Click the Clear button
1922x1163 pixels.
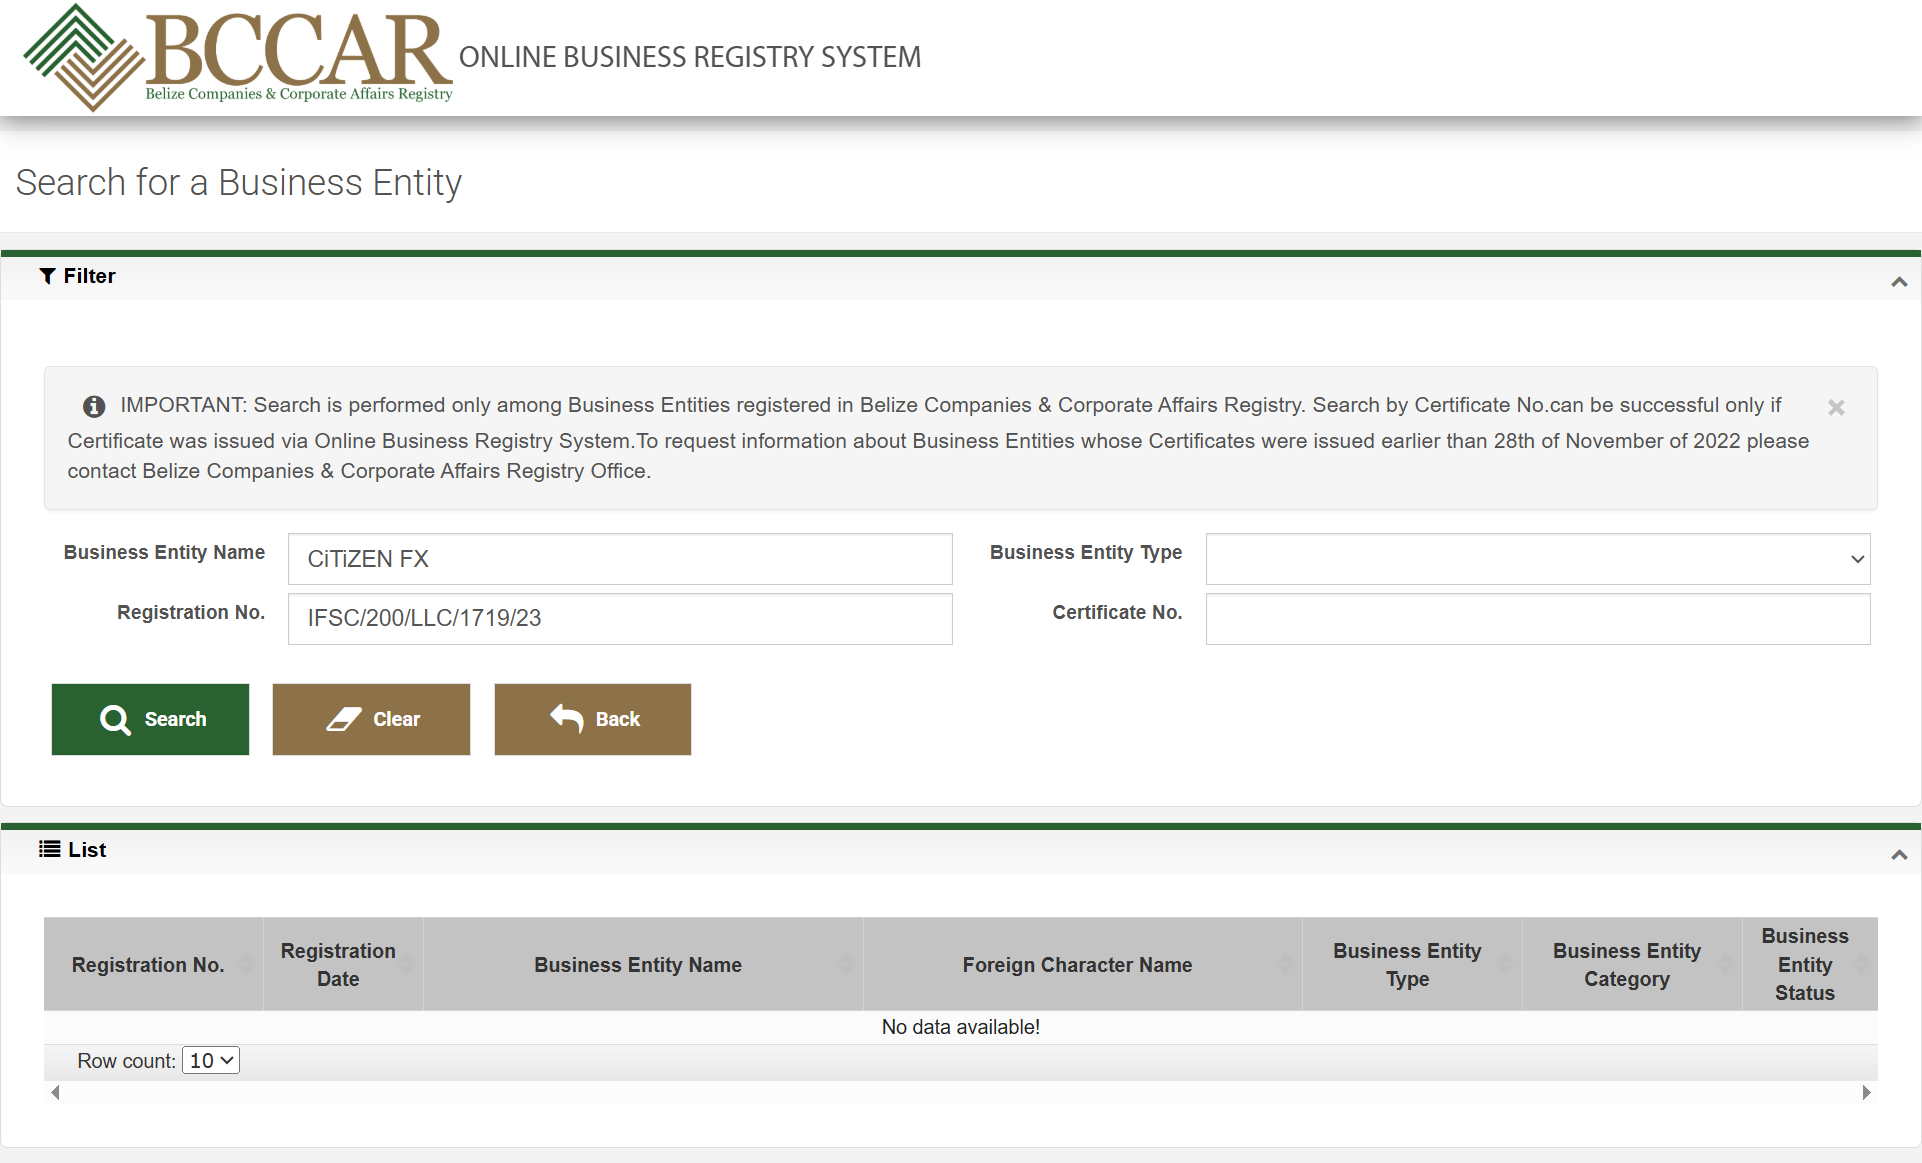(371, 719)
